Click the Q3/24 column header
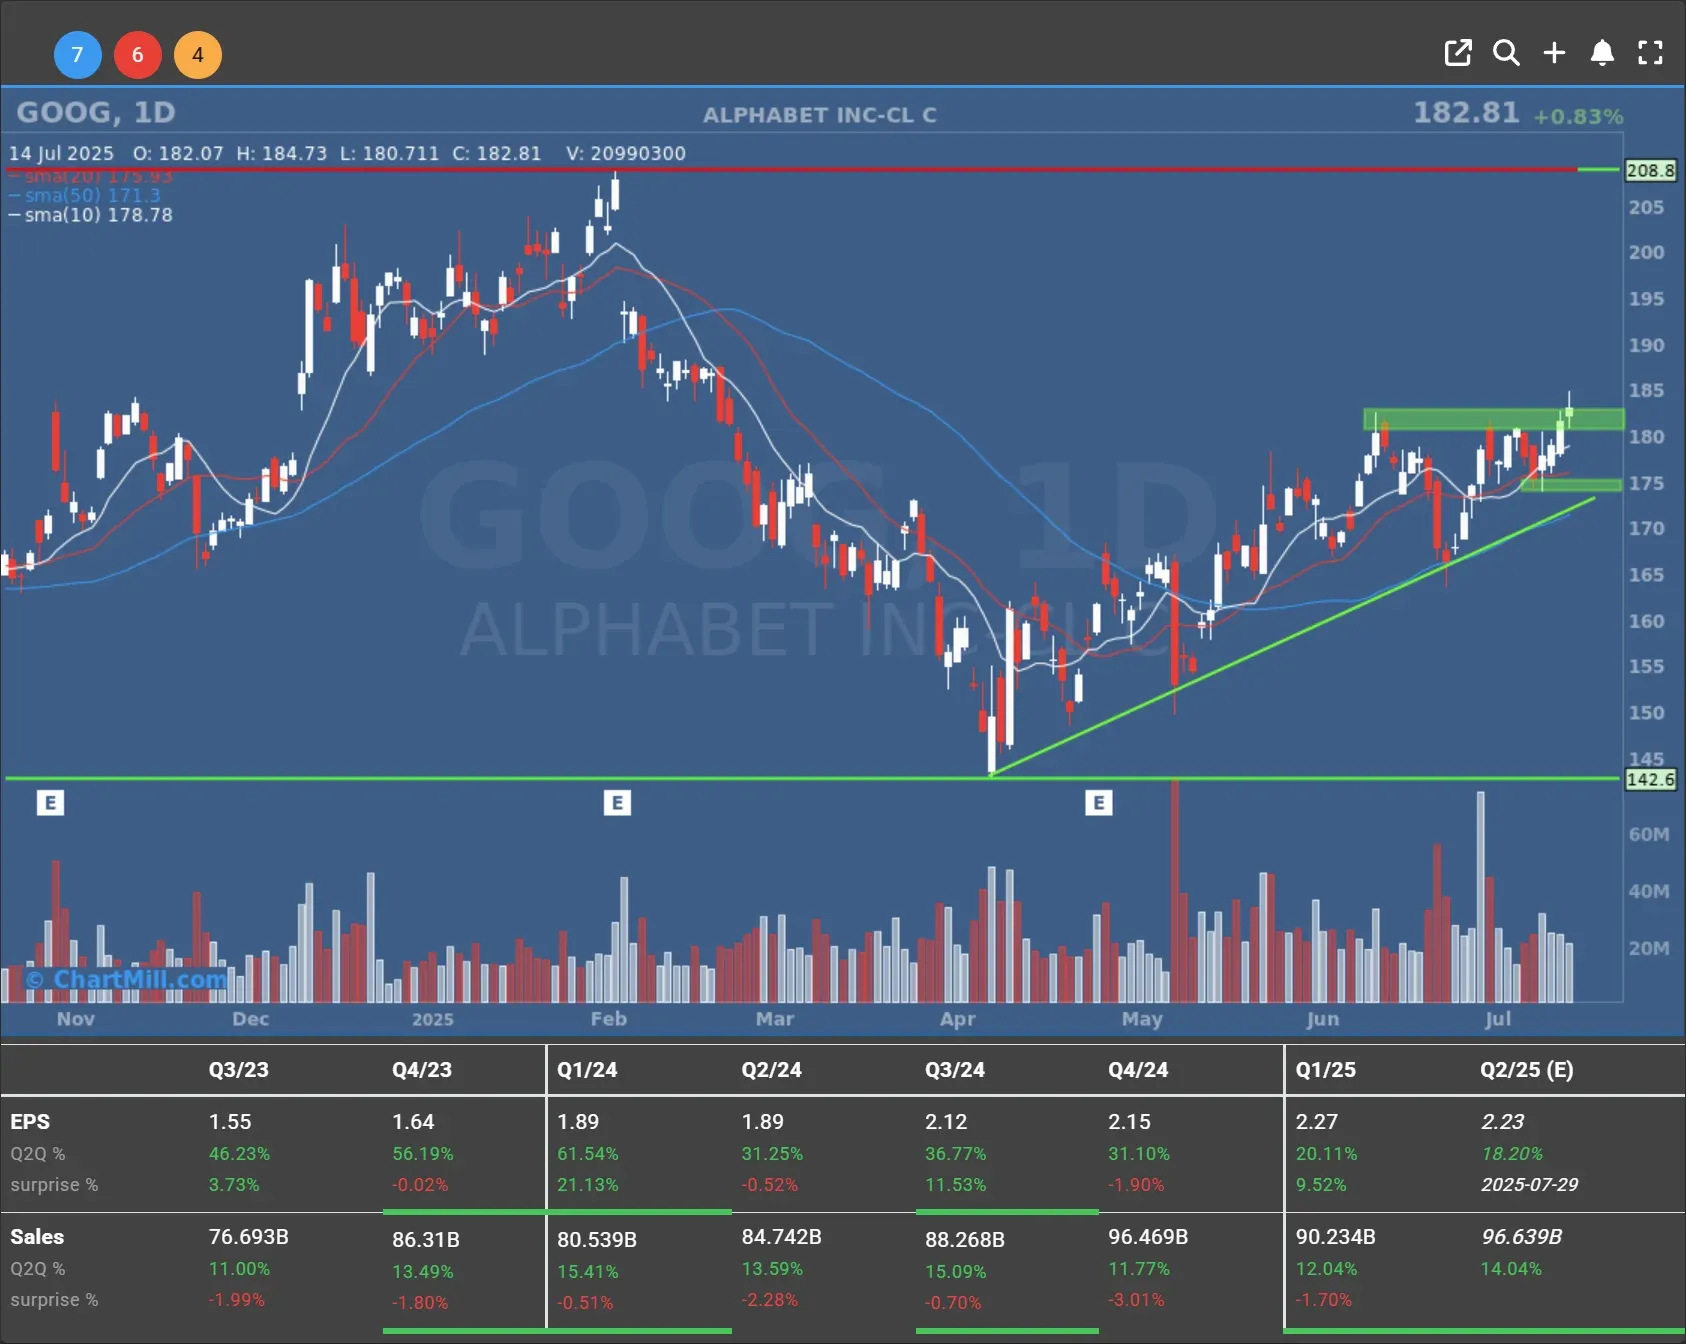This screenshot has width=1686, height=1344. click(x=955, y=1069)
